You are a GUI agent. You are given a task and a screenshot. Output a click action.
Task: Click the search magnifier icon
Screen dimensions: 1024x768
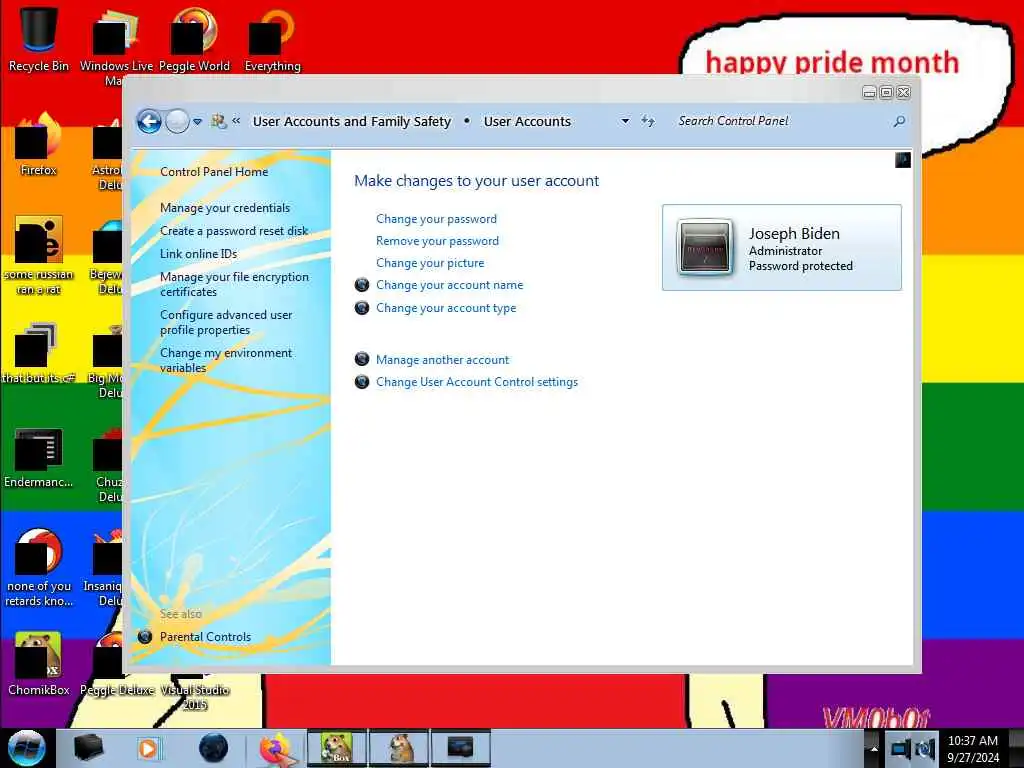click(899, 121)
